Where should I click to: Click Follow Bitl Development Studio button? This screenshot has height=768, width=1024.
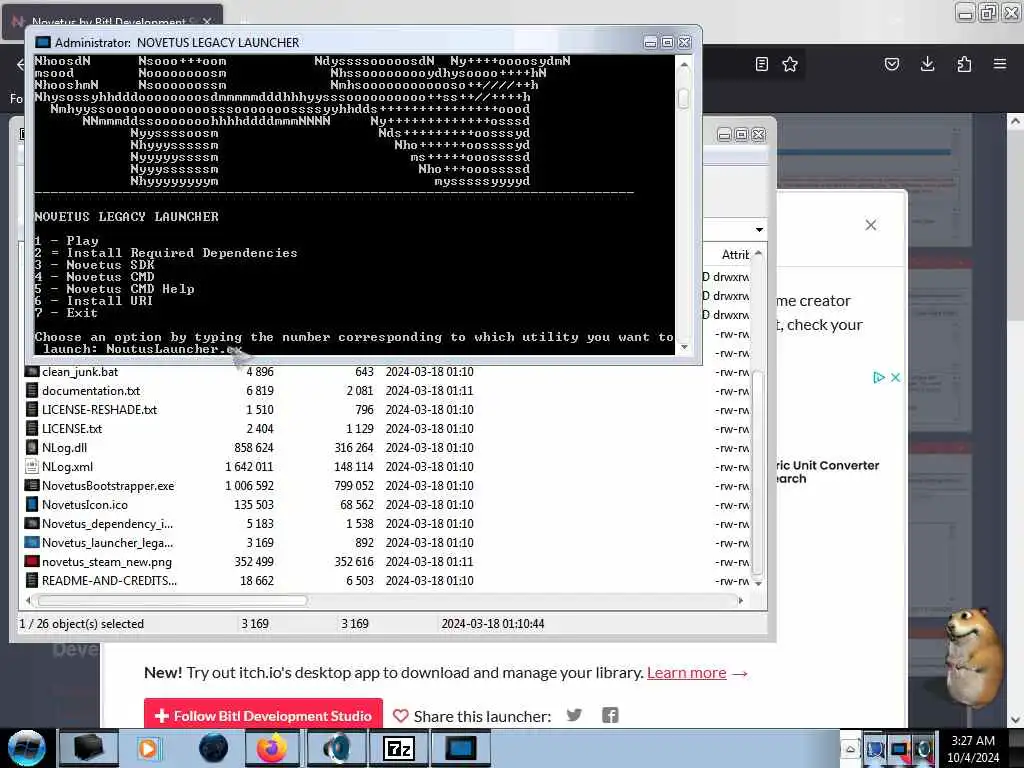click(x=263, y=716)
